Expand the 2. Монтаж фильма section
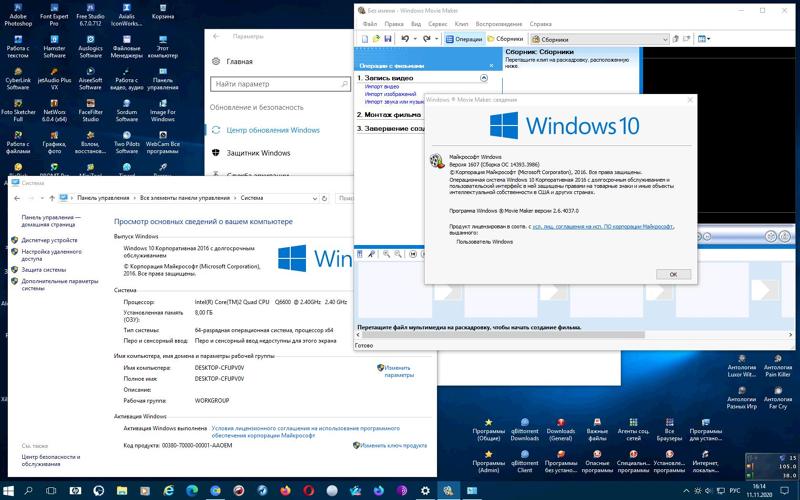 click(x=389, y=115)
